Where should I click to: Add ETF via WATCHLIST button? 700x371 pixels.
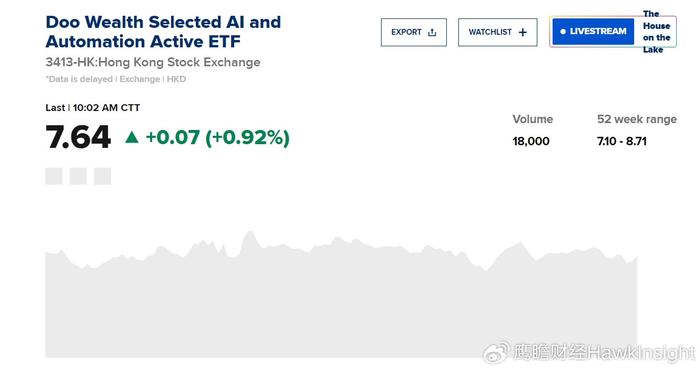pos(497,32)
